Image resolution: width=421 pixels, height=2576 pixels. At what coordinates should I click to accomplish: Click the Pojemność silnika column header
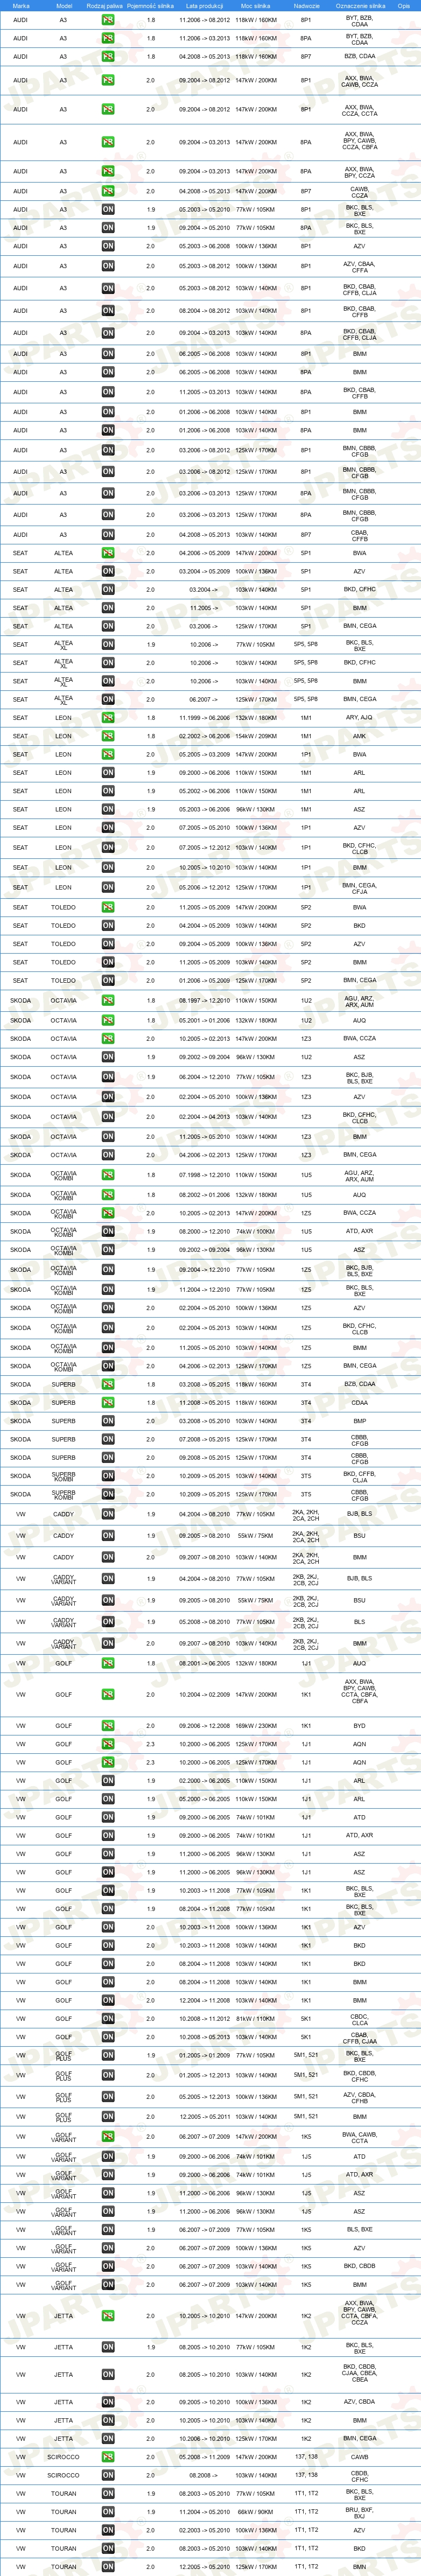coord(151,5)
